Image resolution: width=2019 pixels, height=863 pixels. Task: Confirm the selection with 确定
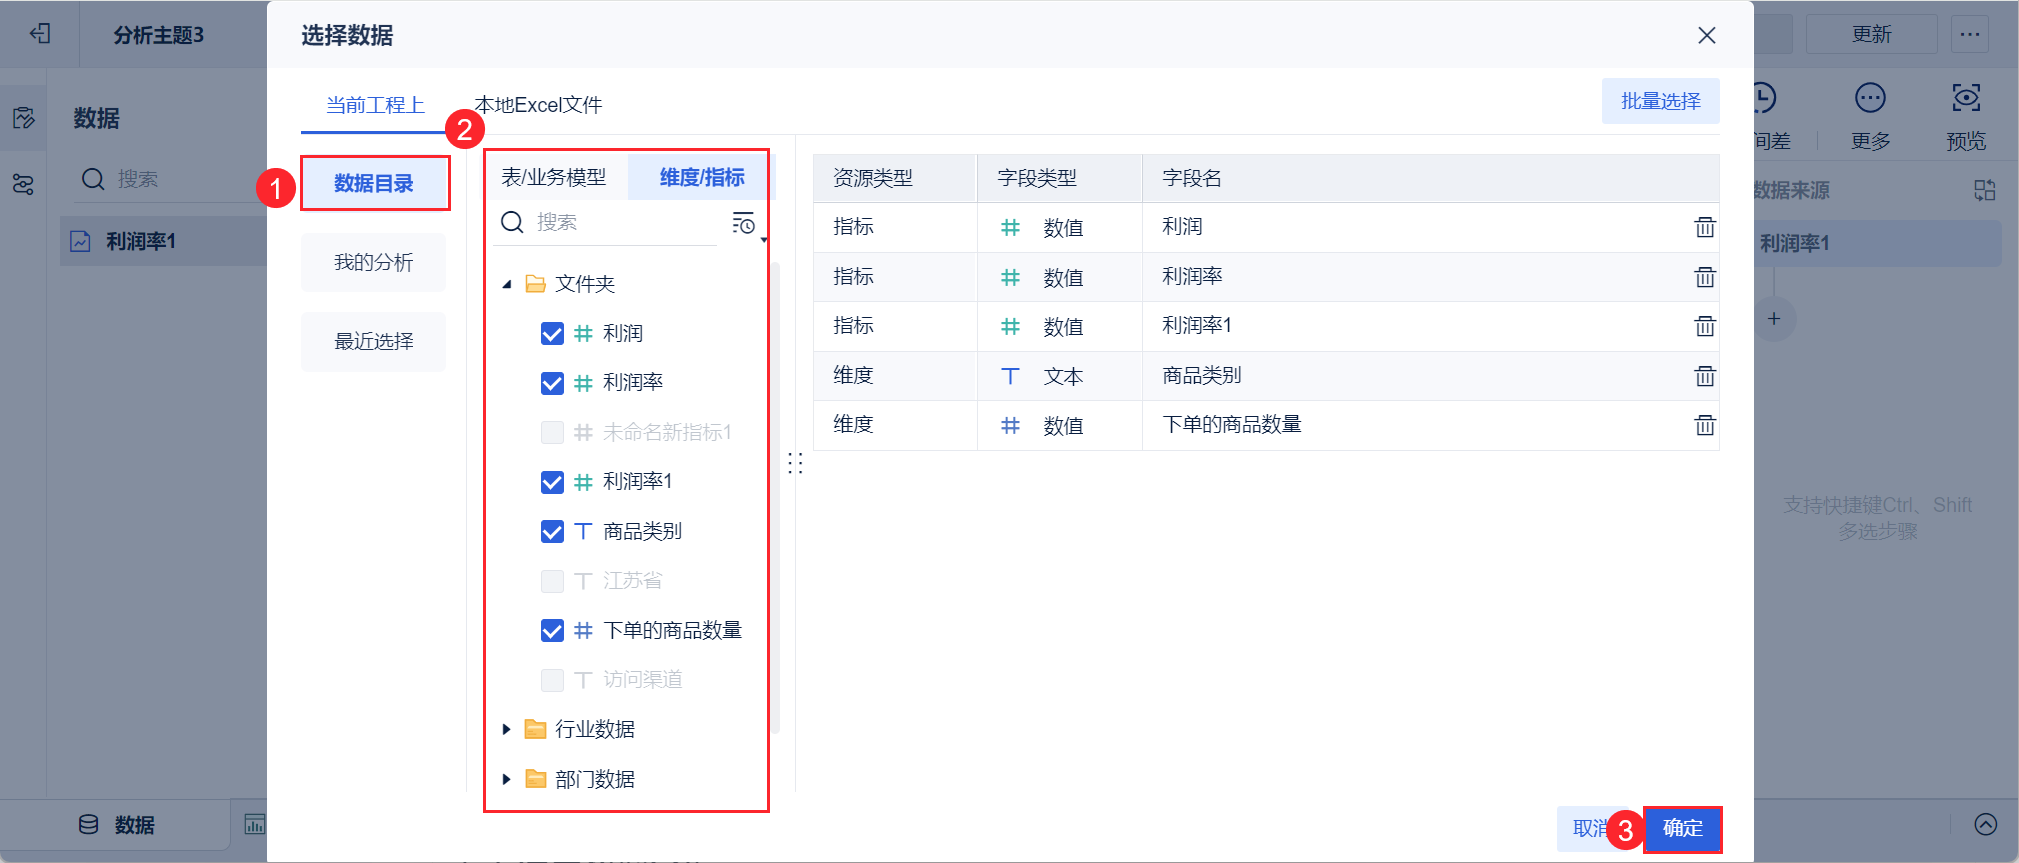(x=1682, y=828)
